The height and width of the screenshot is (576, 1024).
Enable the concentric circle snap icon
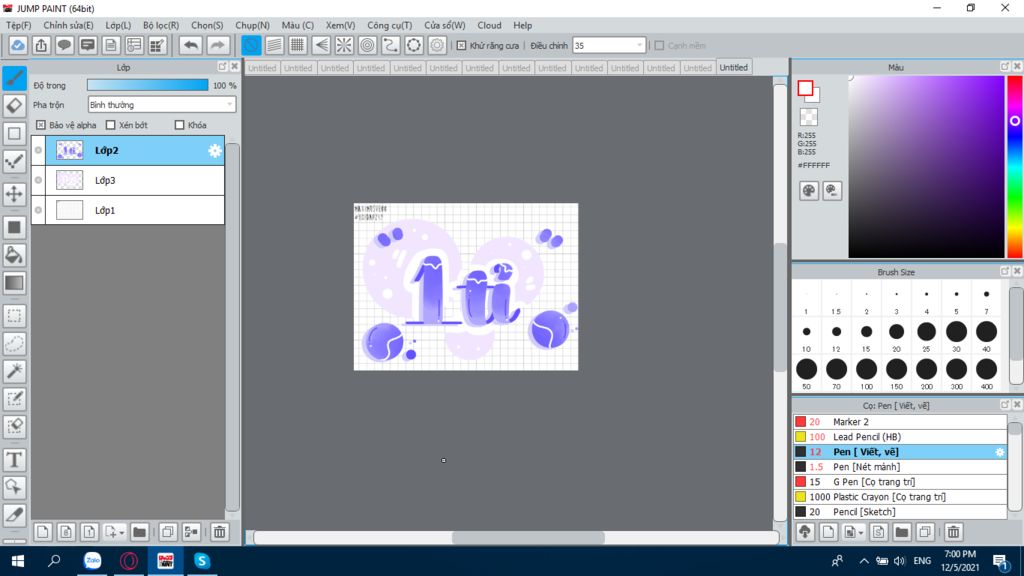(368, 45)
